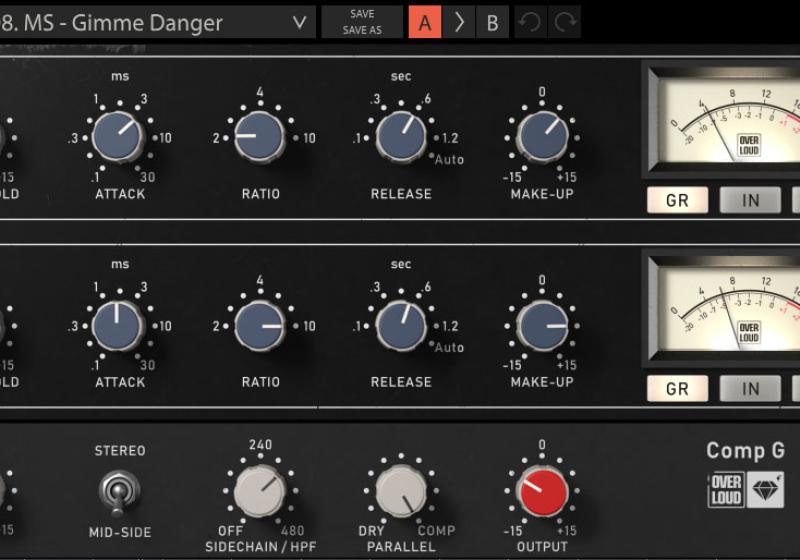Click the redo arrow icon
The width and height of the screenshot is (800, 560).
click(565, 22)
